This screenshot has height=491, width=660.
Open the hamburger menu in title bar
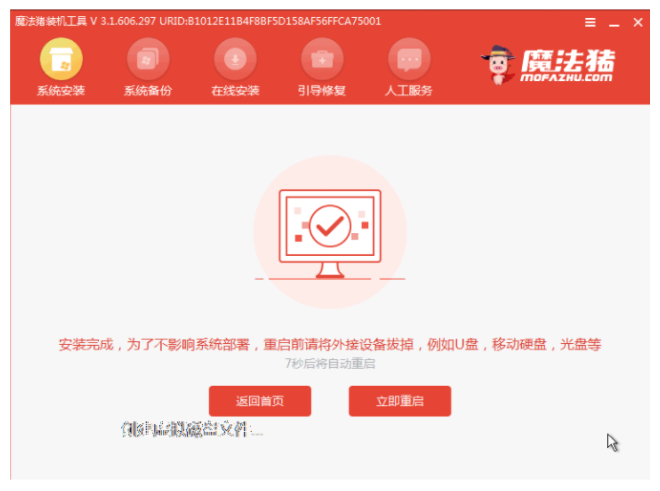pyautogui.click(x=590, y=22)
